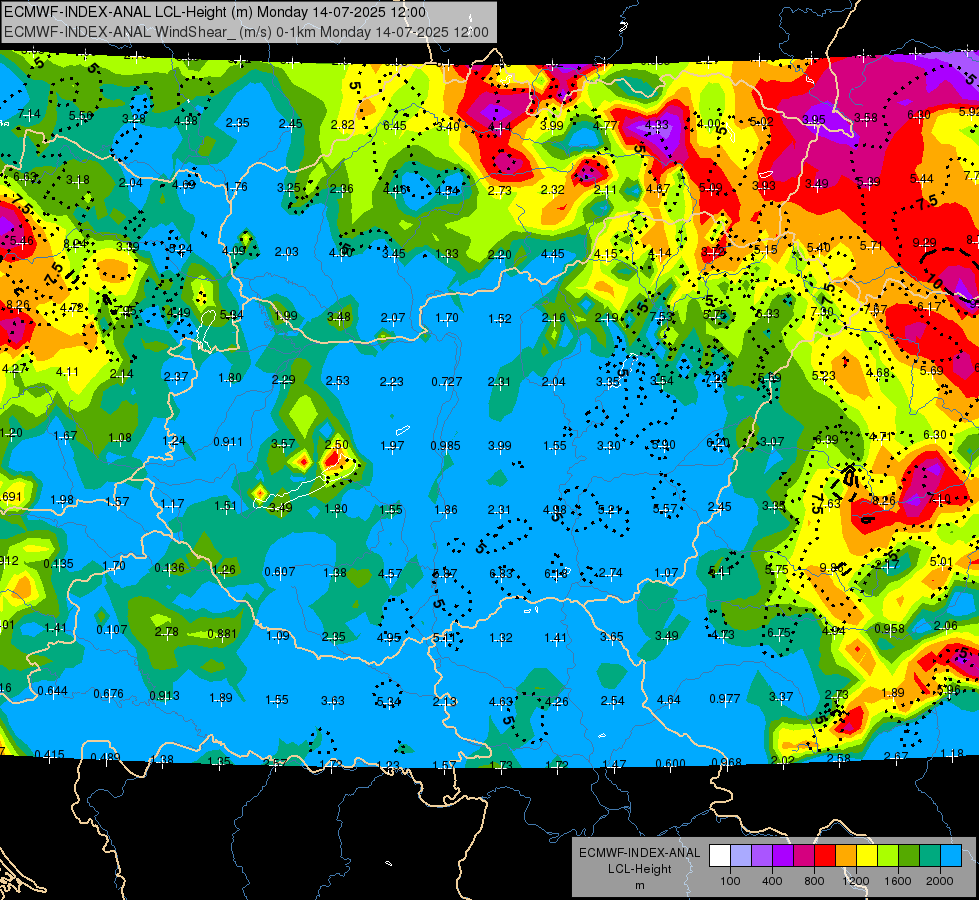Click 'ECMWF-INDEX-ANAL' text in the legend box
Screen dimensions: 979x900
[639, 853]
